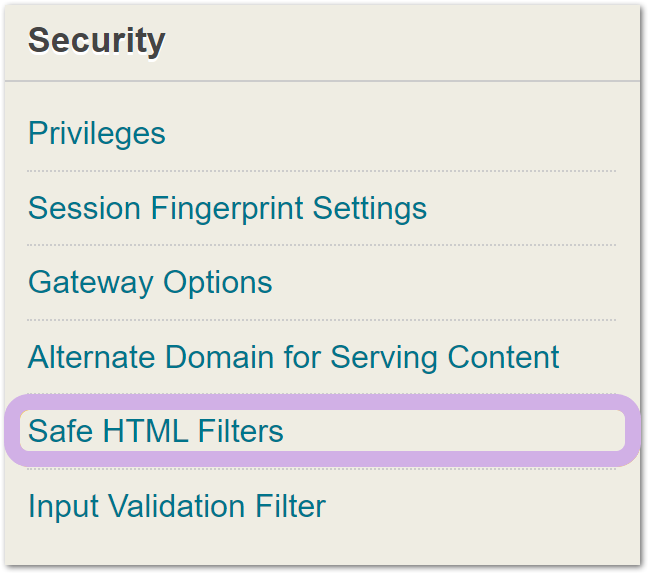Click the word Fingerprint in second link
The height and width of the screenshot is (574, 649).
pos(227,208)
